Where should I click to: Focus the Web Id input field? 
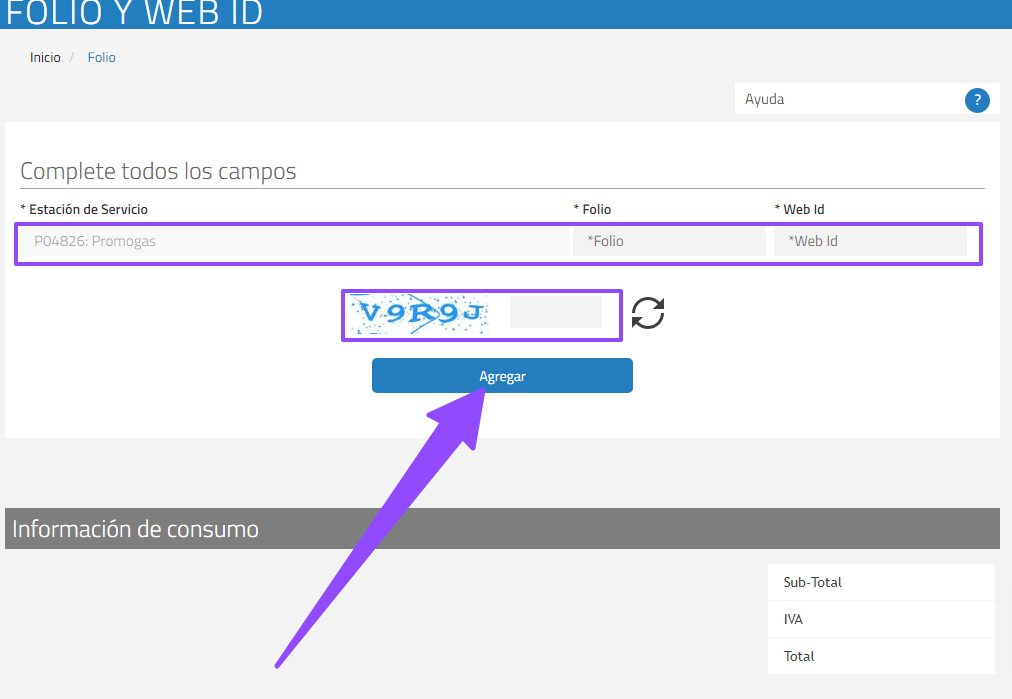tap(869, 241)
